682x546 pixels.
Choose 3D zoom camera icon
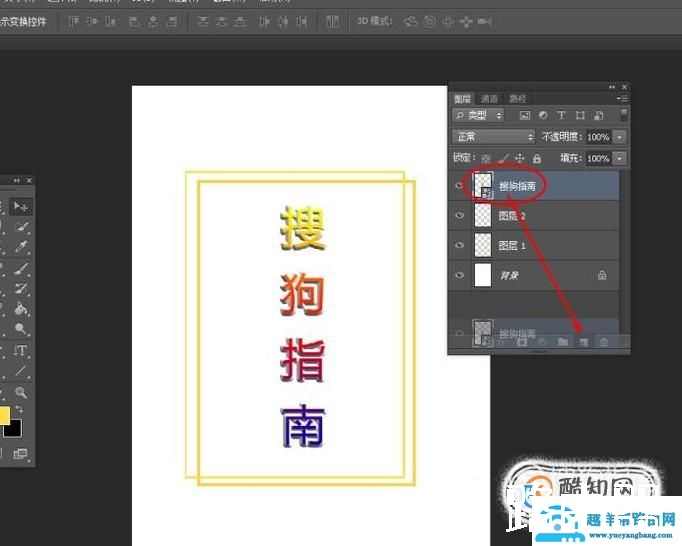[x=485, y=21]
